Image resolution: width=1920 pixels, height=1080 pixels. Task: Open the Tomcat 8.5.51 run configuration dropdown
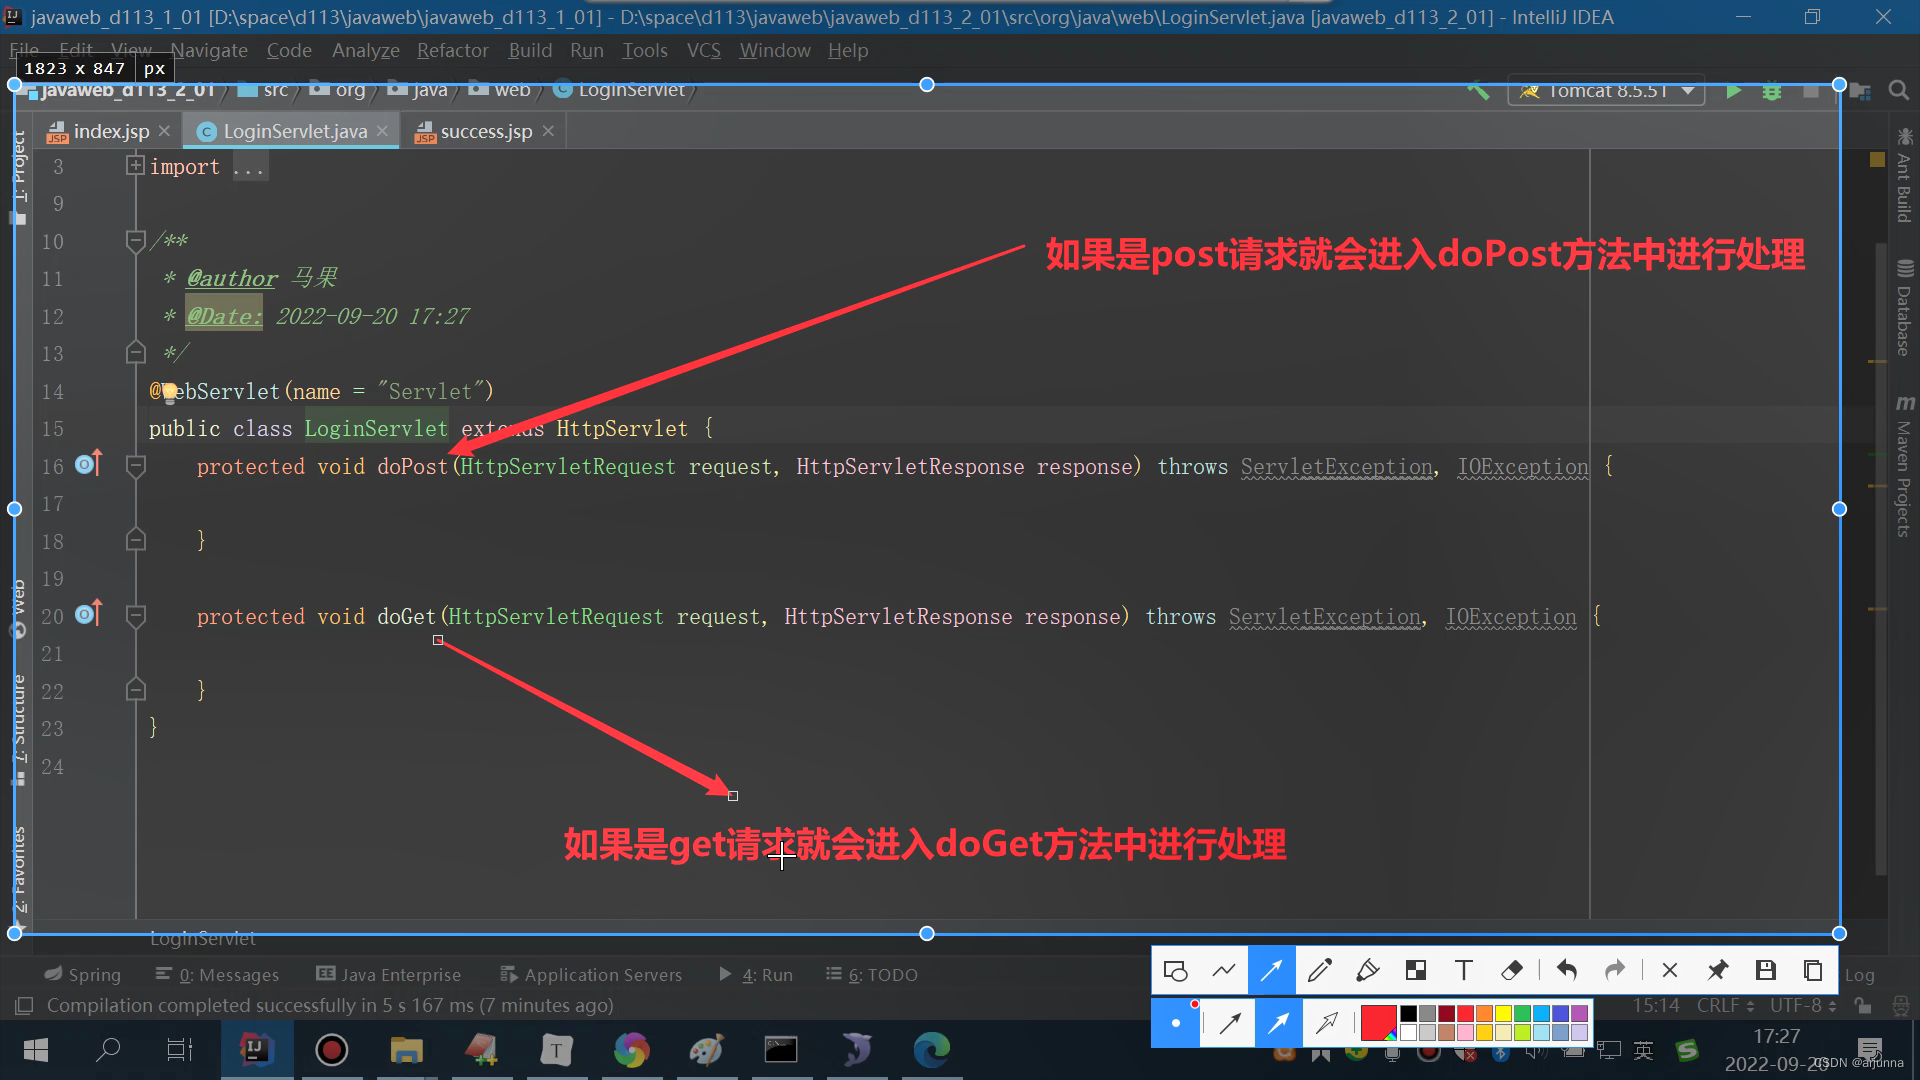click(x=1606, y=91)
